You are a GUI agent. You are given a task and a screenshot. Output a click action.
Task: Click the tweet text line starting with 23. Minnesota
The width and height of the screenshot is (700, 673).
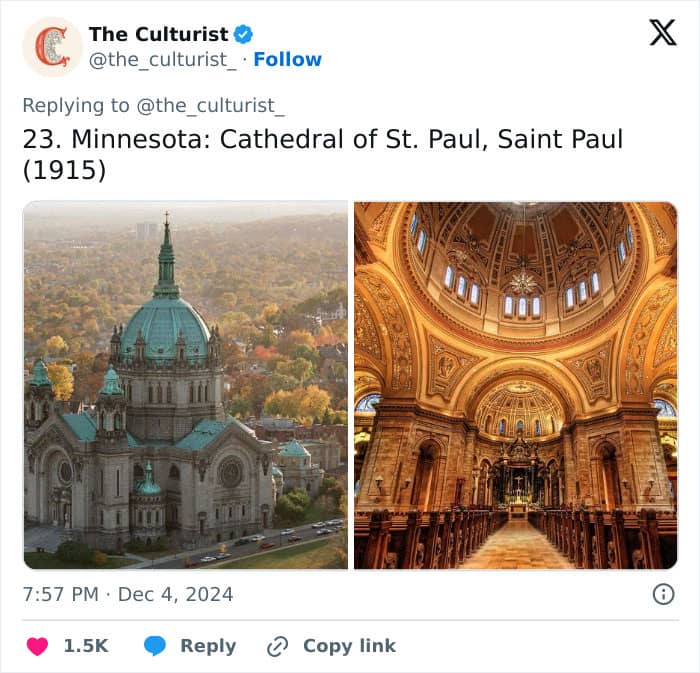click(x=322, y=138)
